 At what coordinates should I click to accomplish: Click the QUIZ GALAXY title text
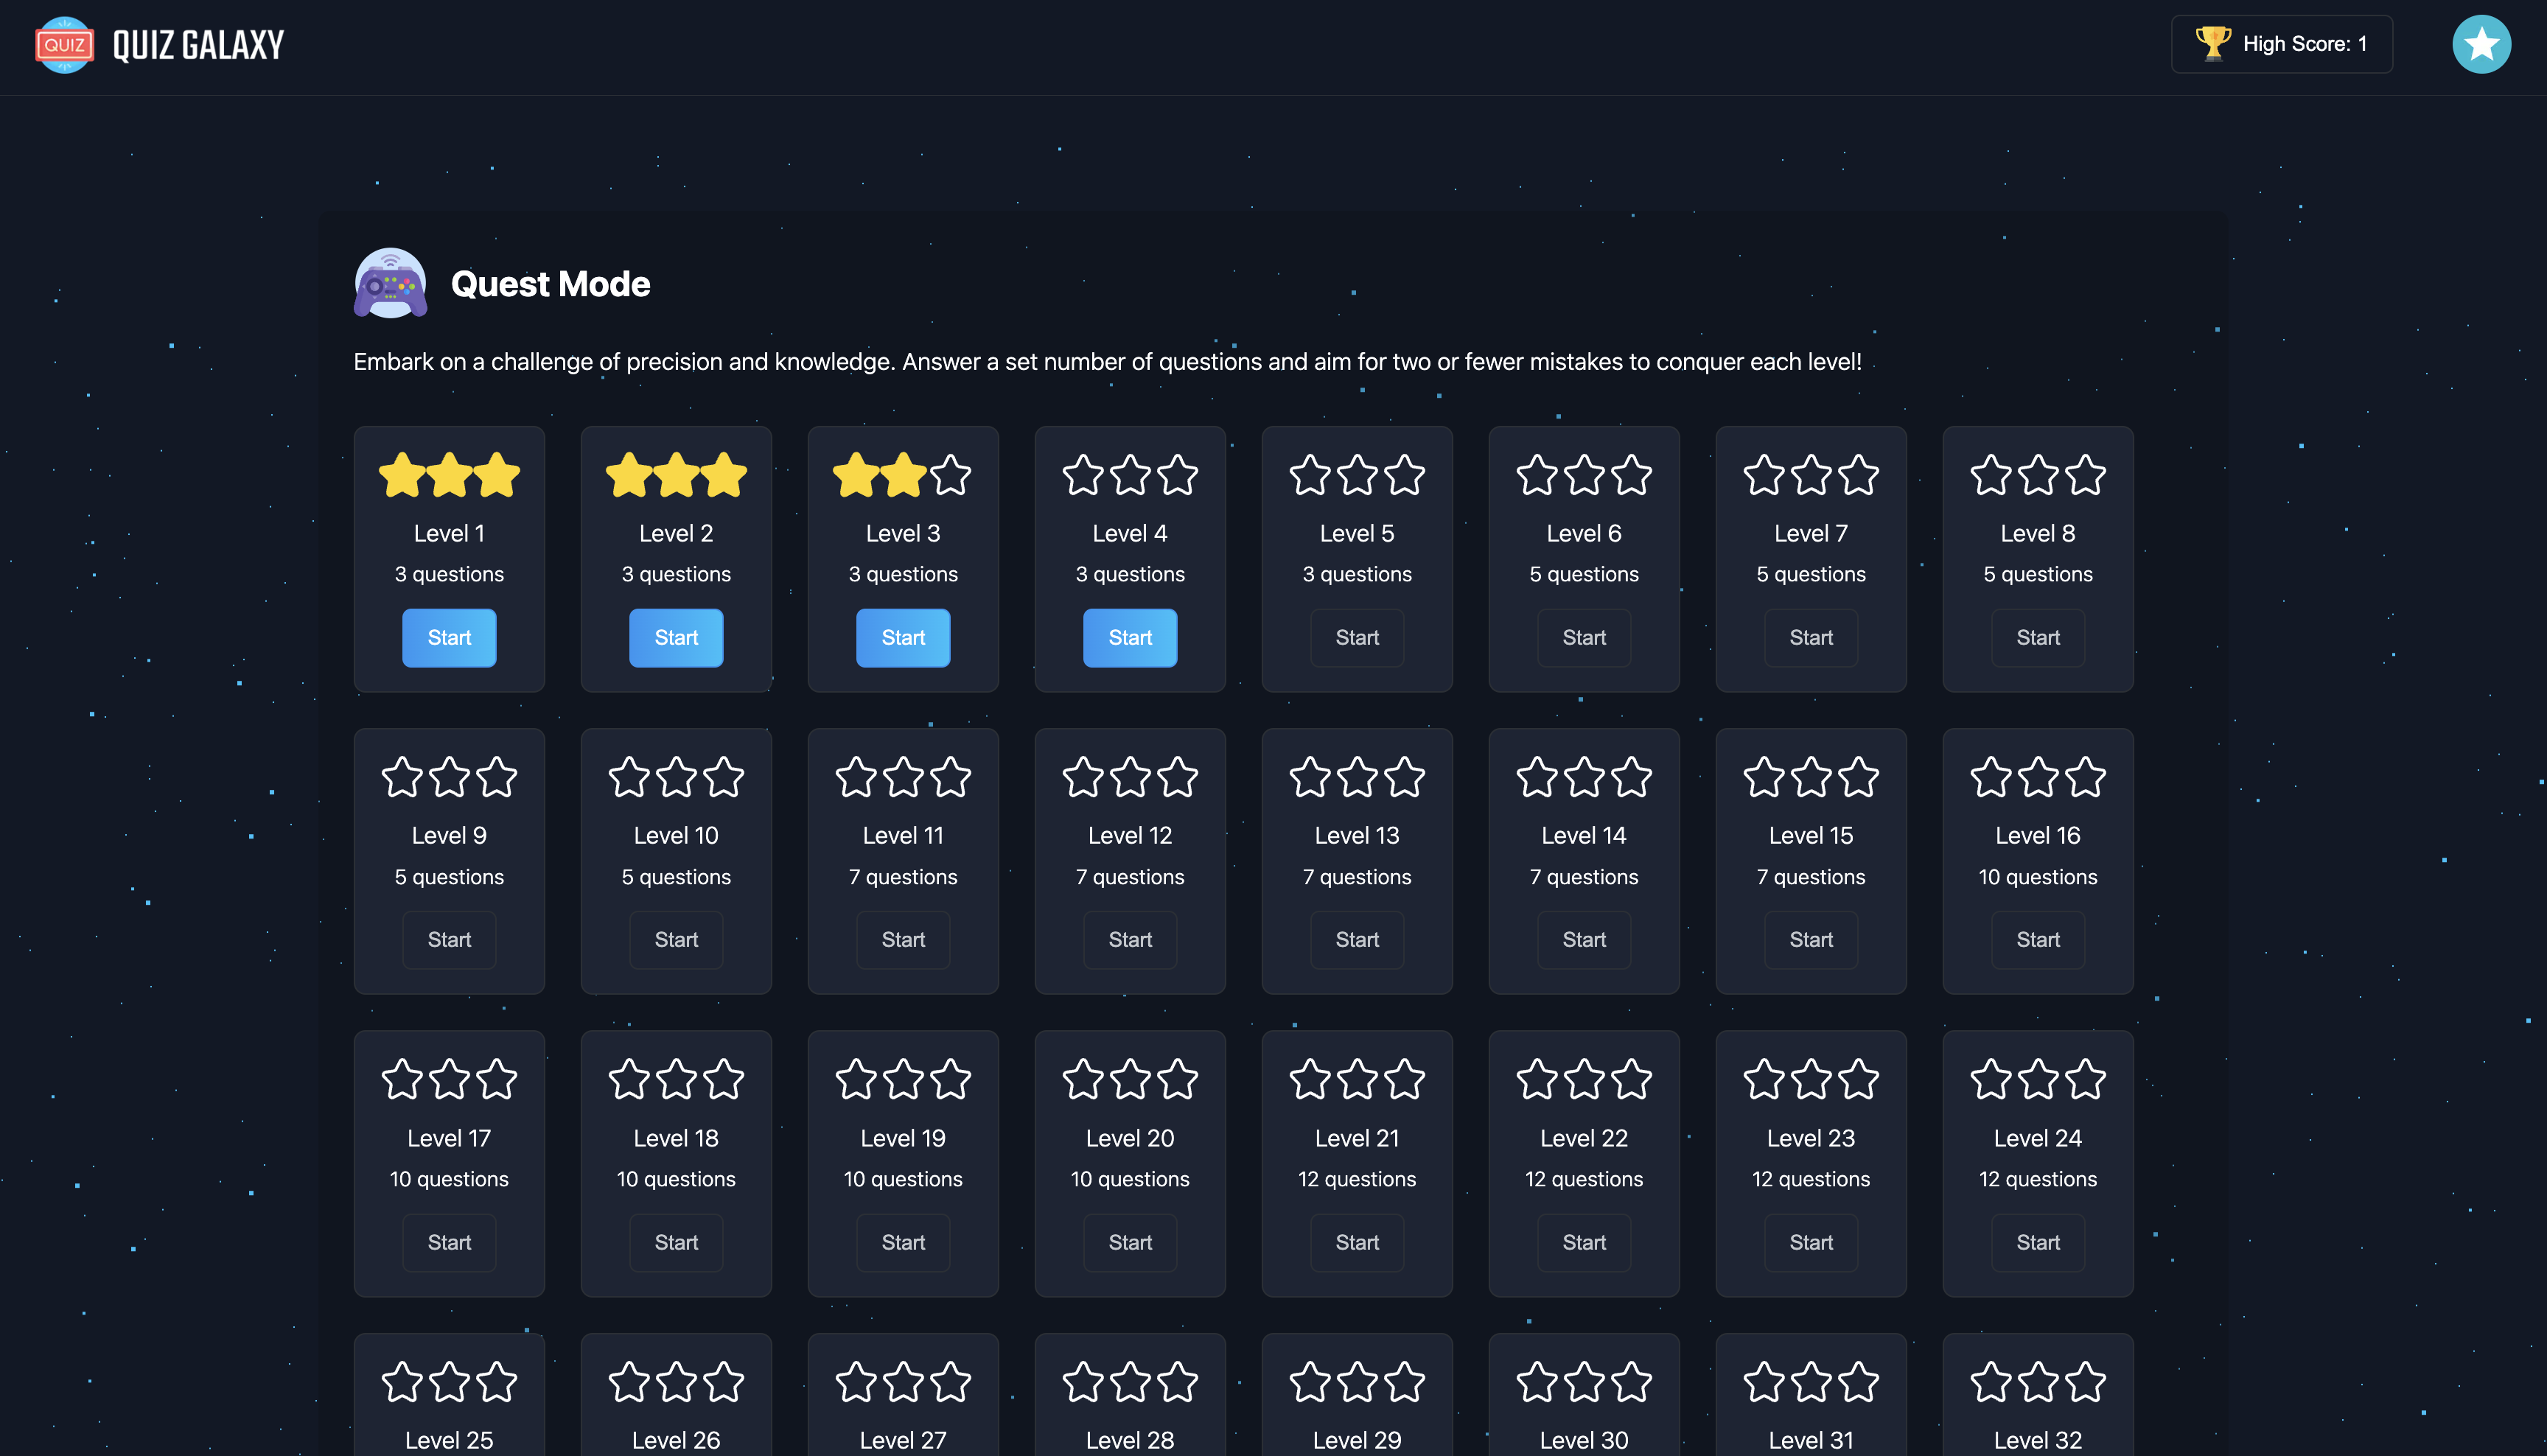(198, 45)
